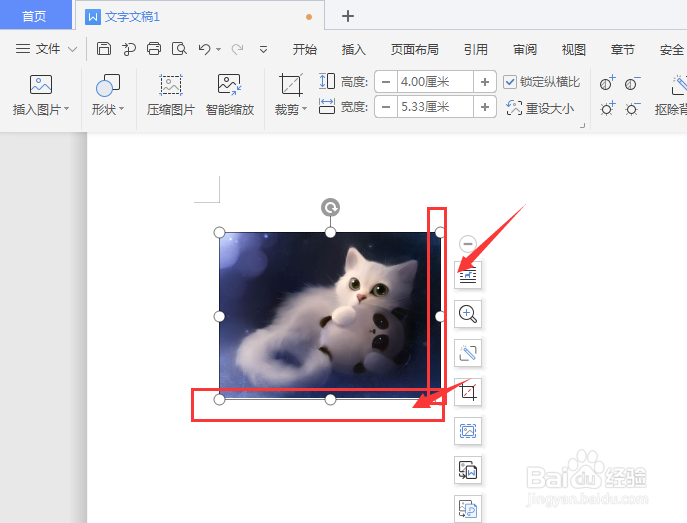Click the picture to document convert icon
The height and width of the screenshot is (523, 687).
pos(468,470)
